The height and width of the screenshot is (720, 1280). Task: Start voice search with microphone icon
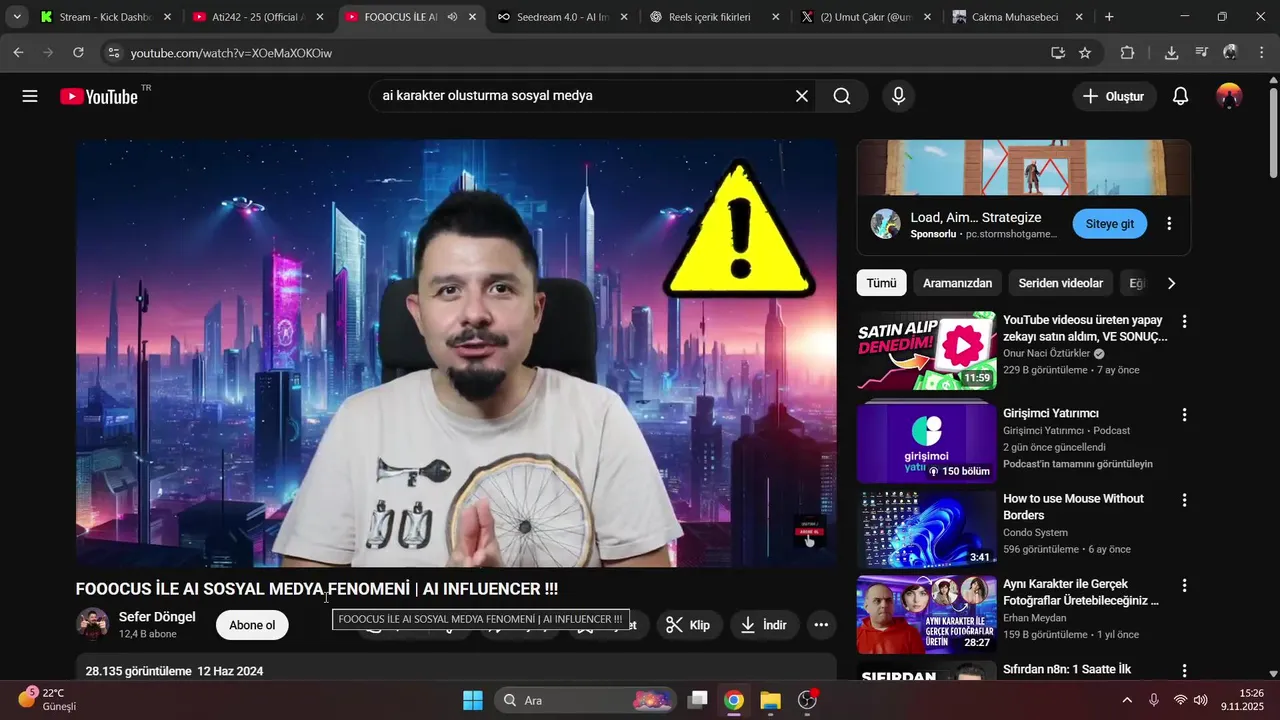(x=898, y=96)
